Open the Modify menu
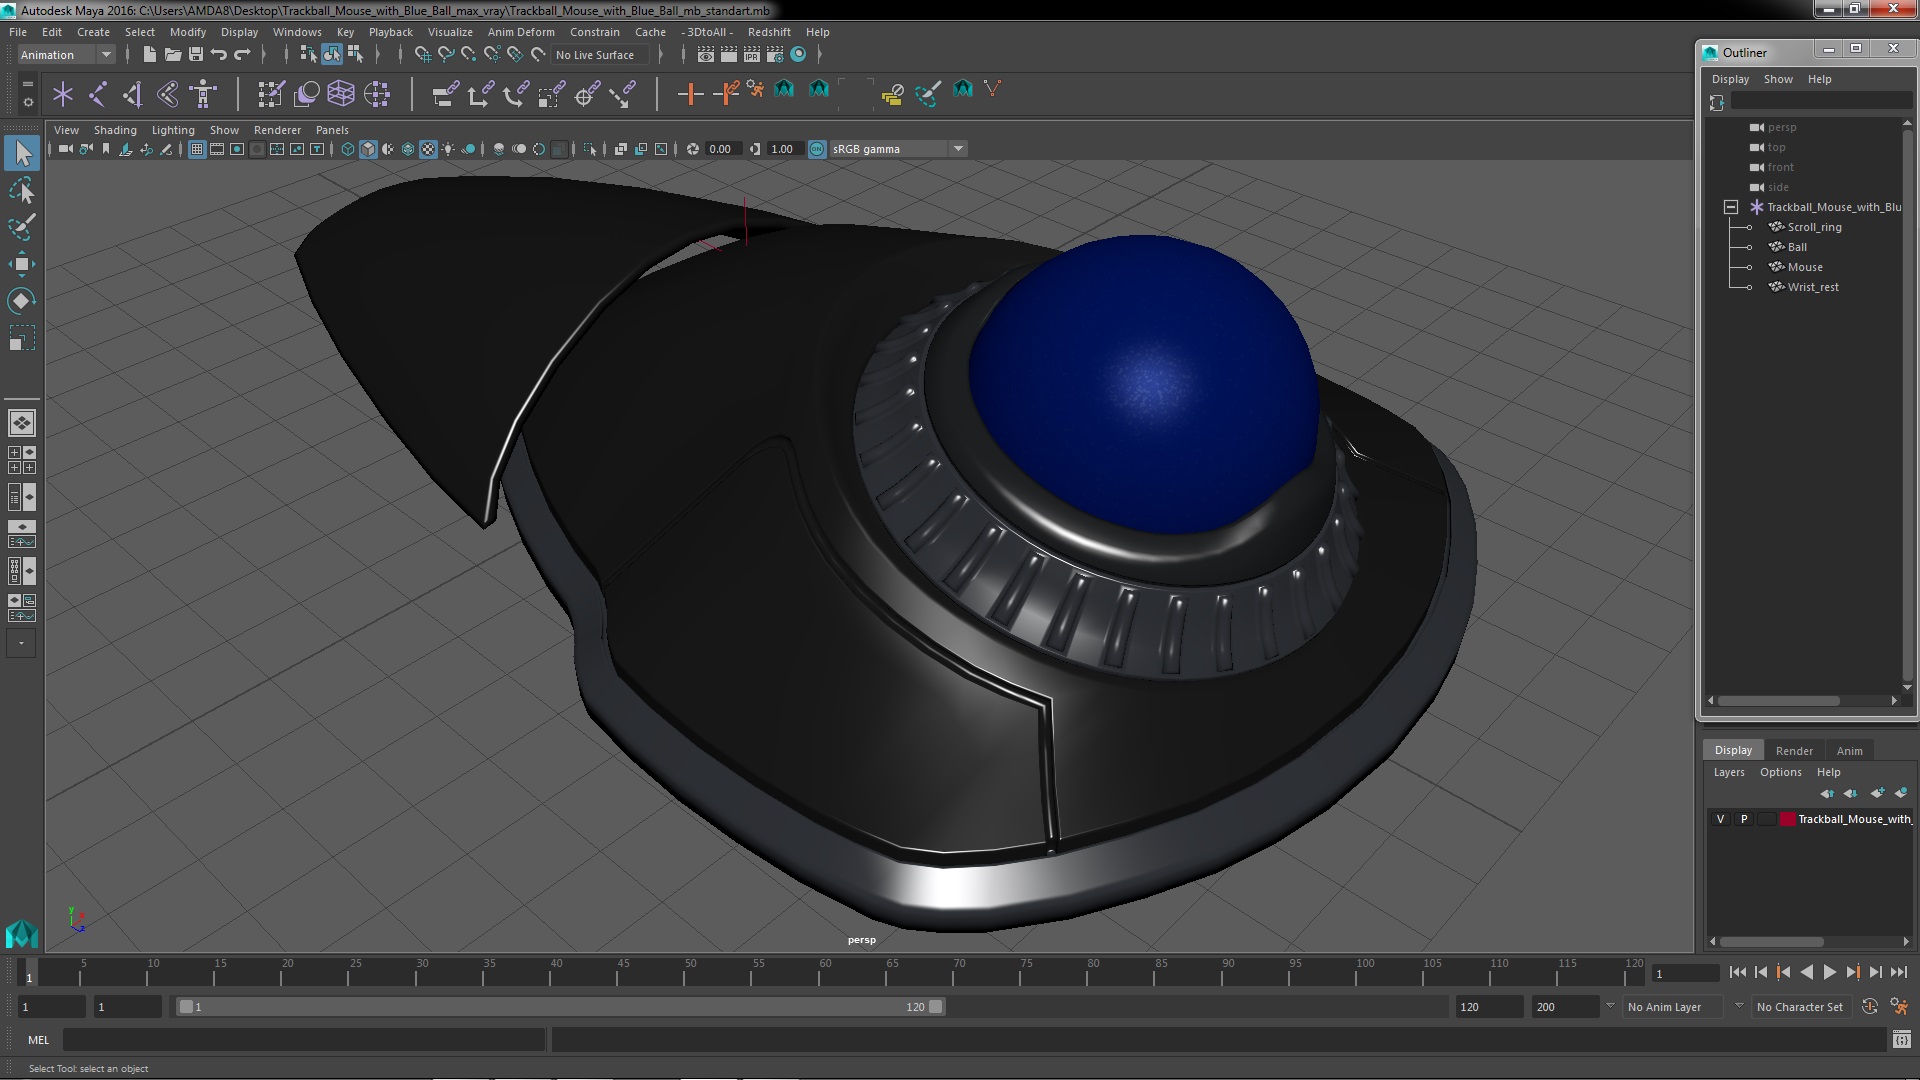 click(188, 32)
